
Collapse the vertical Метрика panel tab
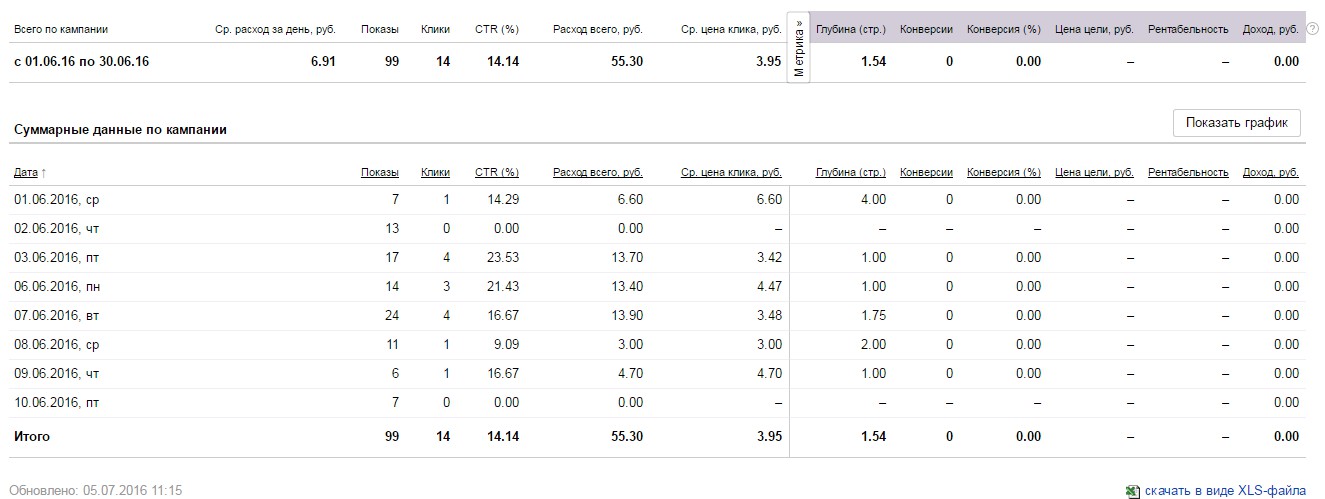[x=798, y=48]
